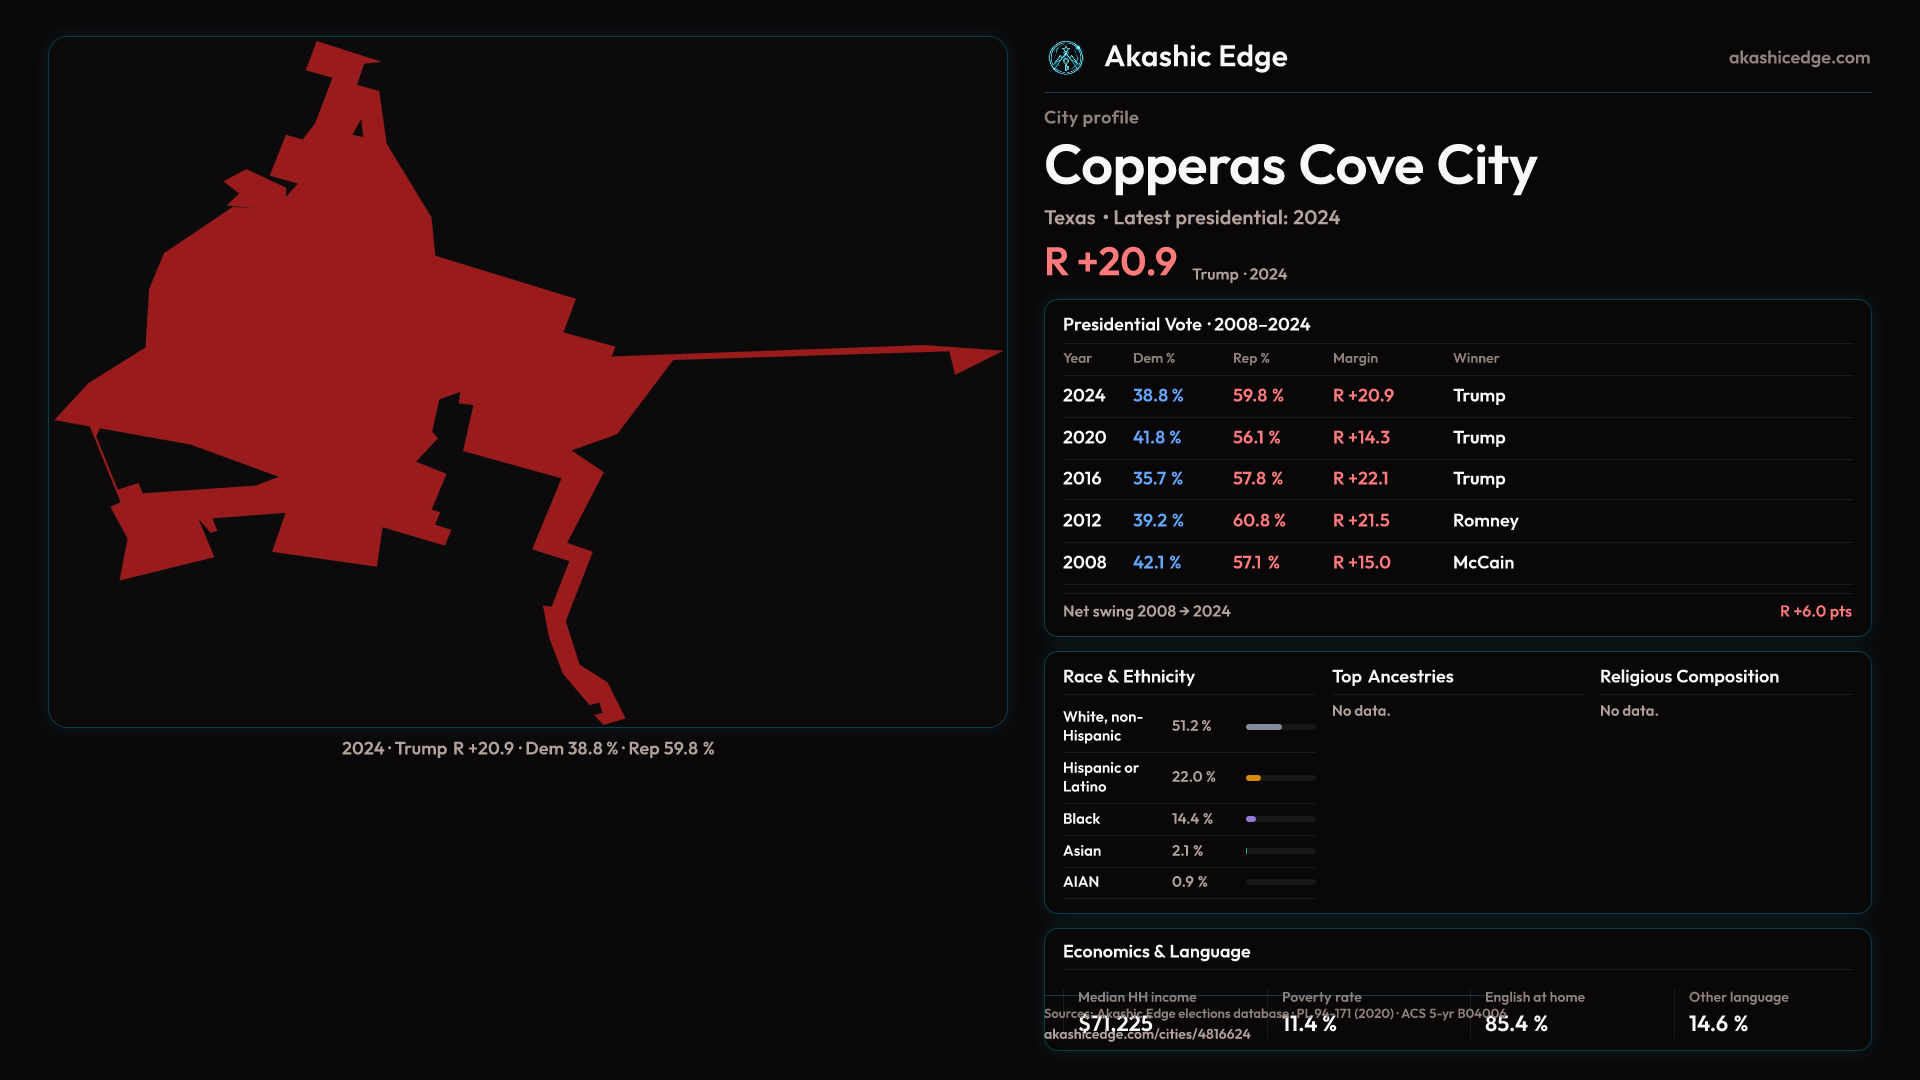Open the akashicedge.com link
Image resolution: width=1920 pixels, height=1080 pixels.
[x=1798, y=58]
